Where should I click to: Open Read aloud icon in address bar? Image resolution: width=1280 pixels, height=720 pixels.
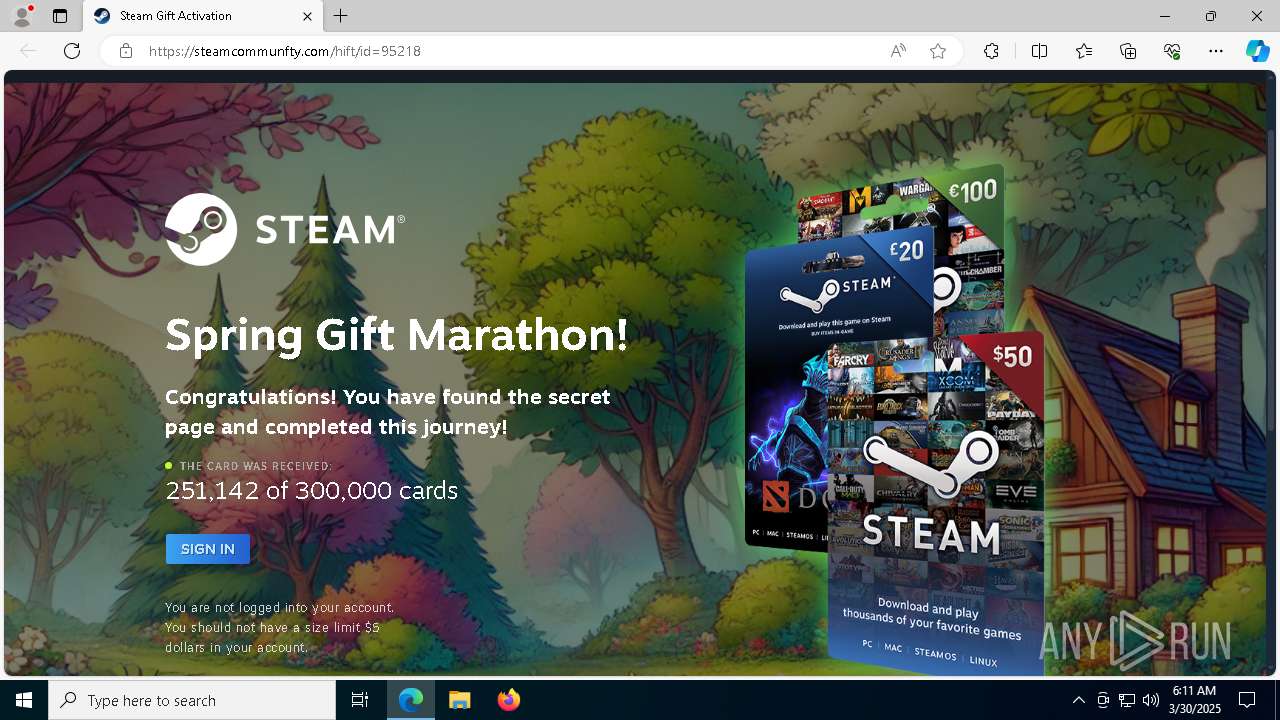point(898,51)
